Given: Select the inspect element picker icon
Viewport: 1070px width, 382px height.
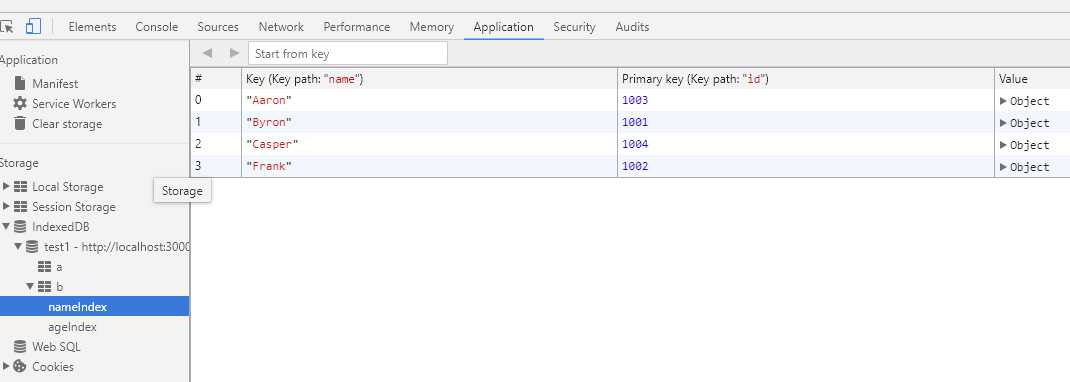Looking at the screenshot, I should [6, 27].
